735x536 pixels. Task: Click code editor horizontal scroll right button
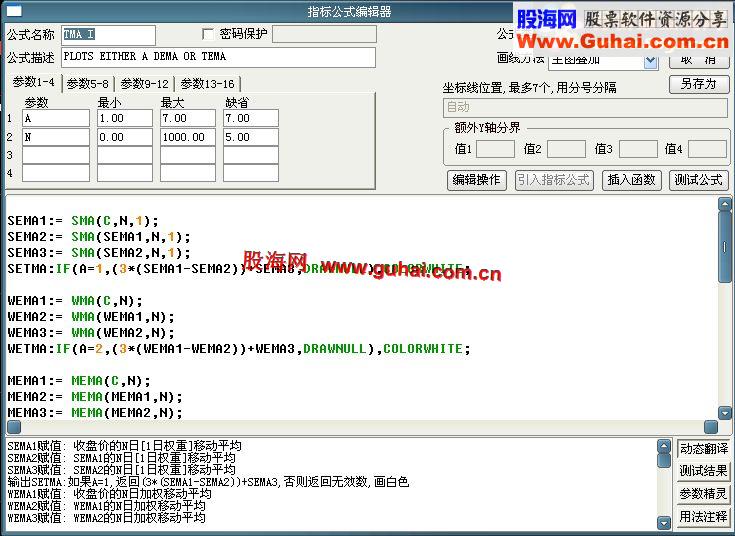(711, 427)
